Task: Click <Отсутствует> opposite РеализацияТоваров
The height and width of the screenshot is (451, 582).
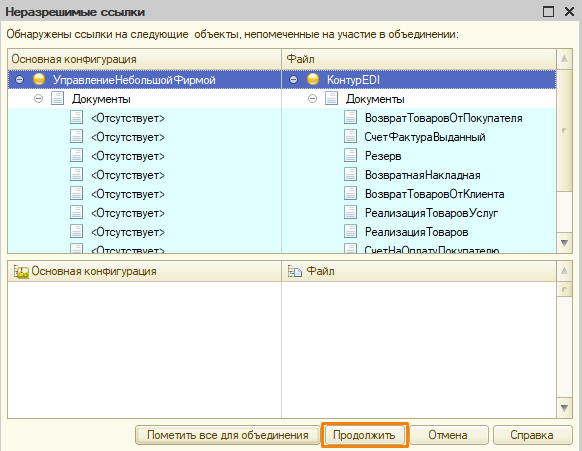Action: [x=128, y=232]
